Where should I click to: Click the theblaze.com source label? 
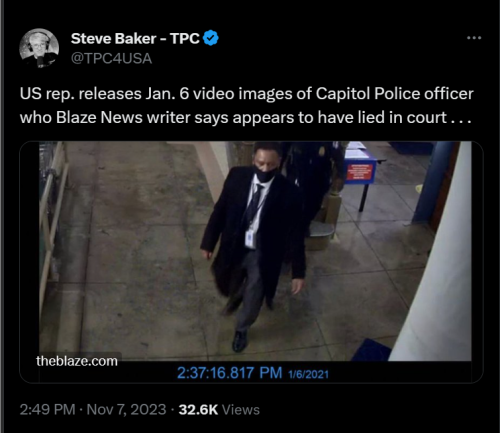pyautogui.click(x=77, y=361)
